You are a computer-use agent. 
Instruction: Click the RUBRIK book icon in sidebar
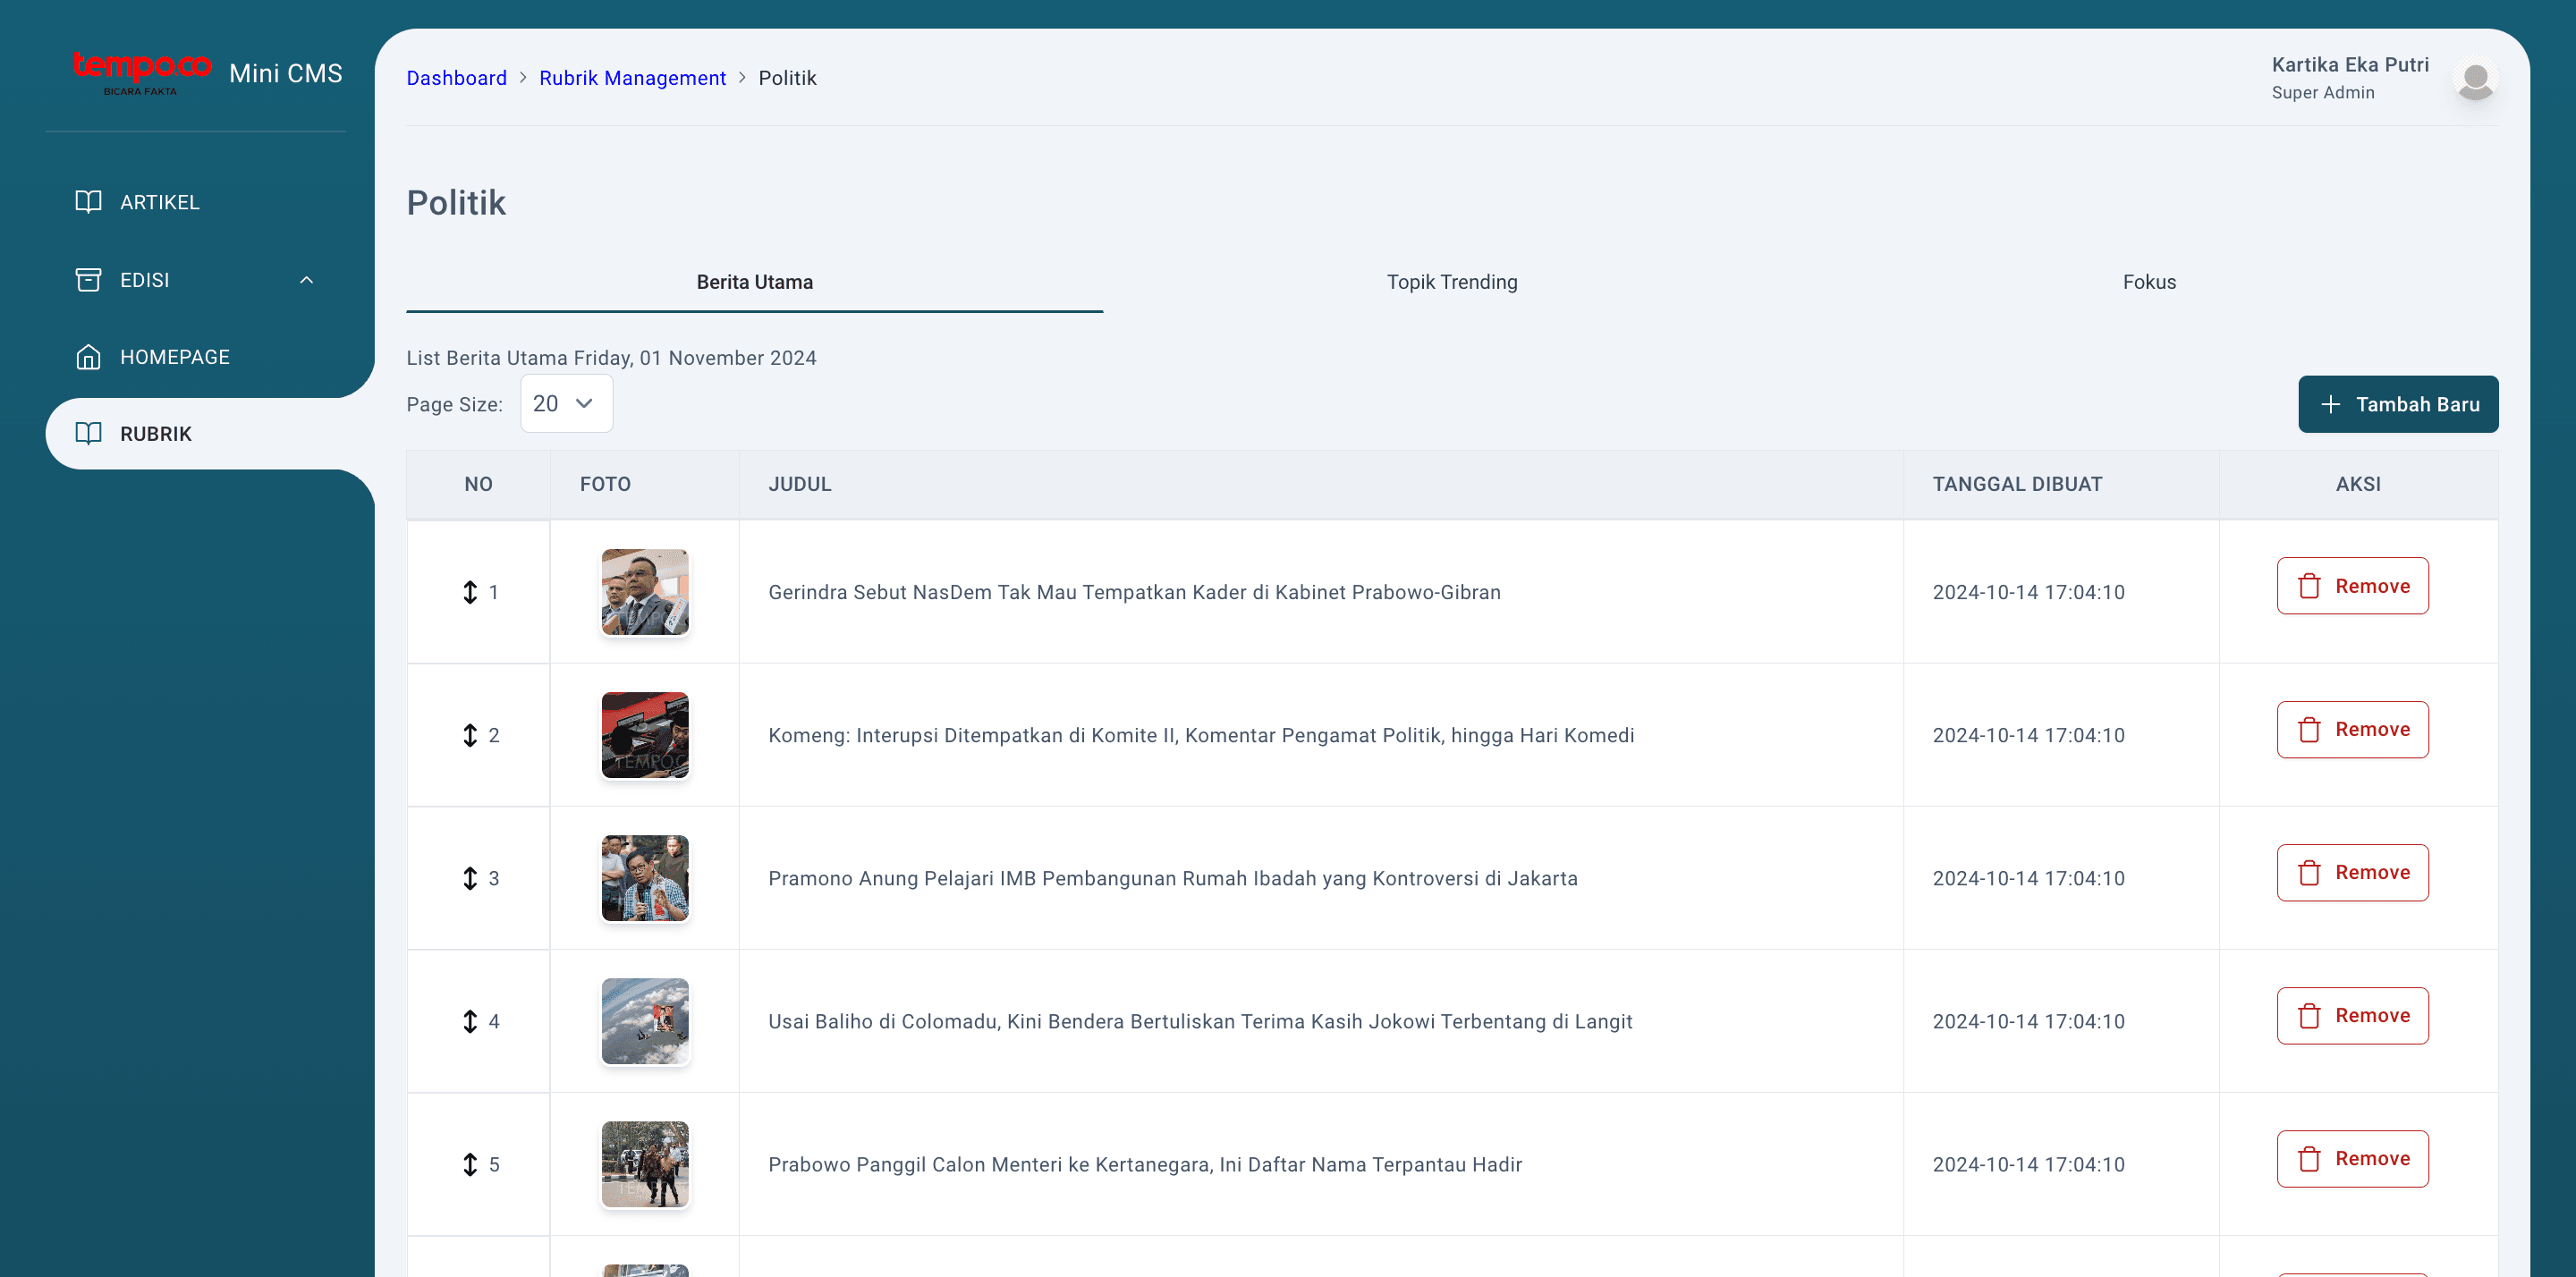point(88,434)
